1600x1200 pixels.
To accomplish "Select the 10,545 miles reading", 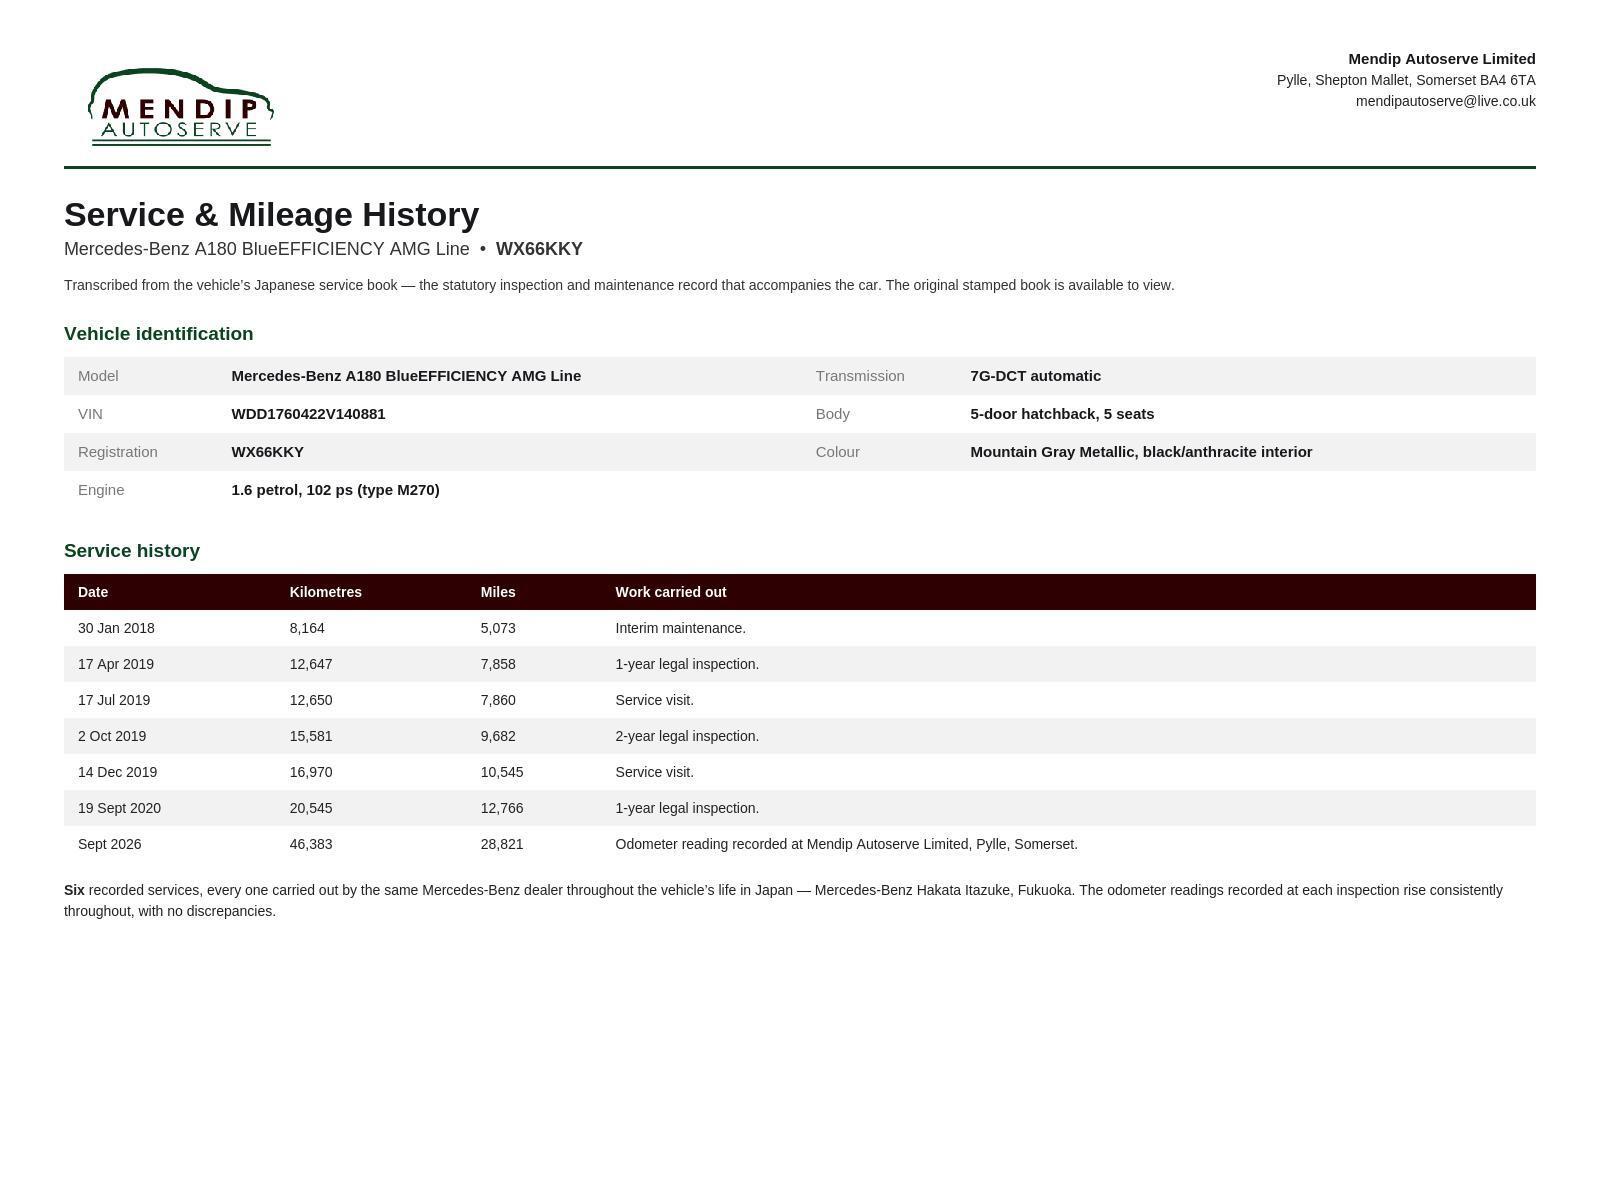I will coord(502,772).
